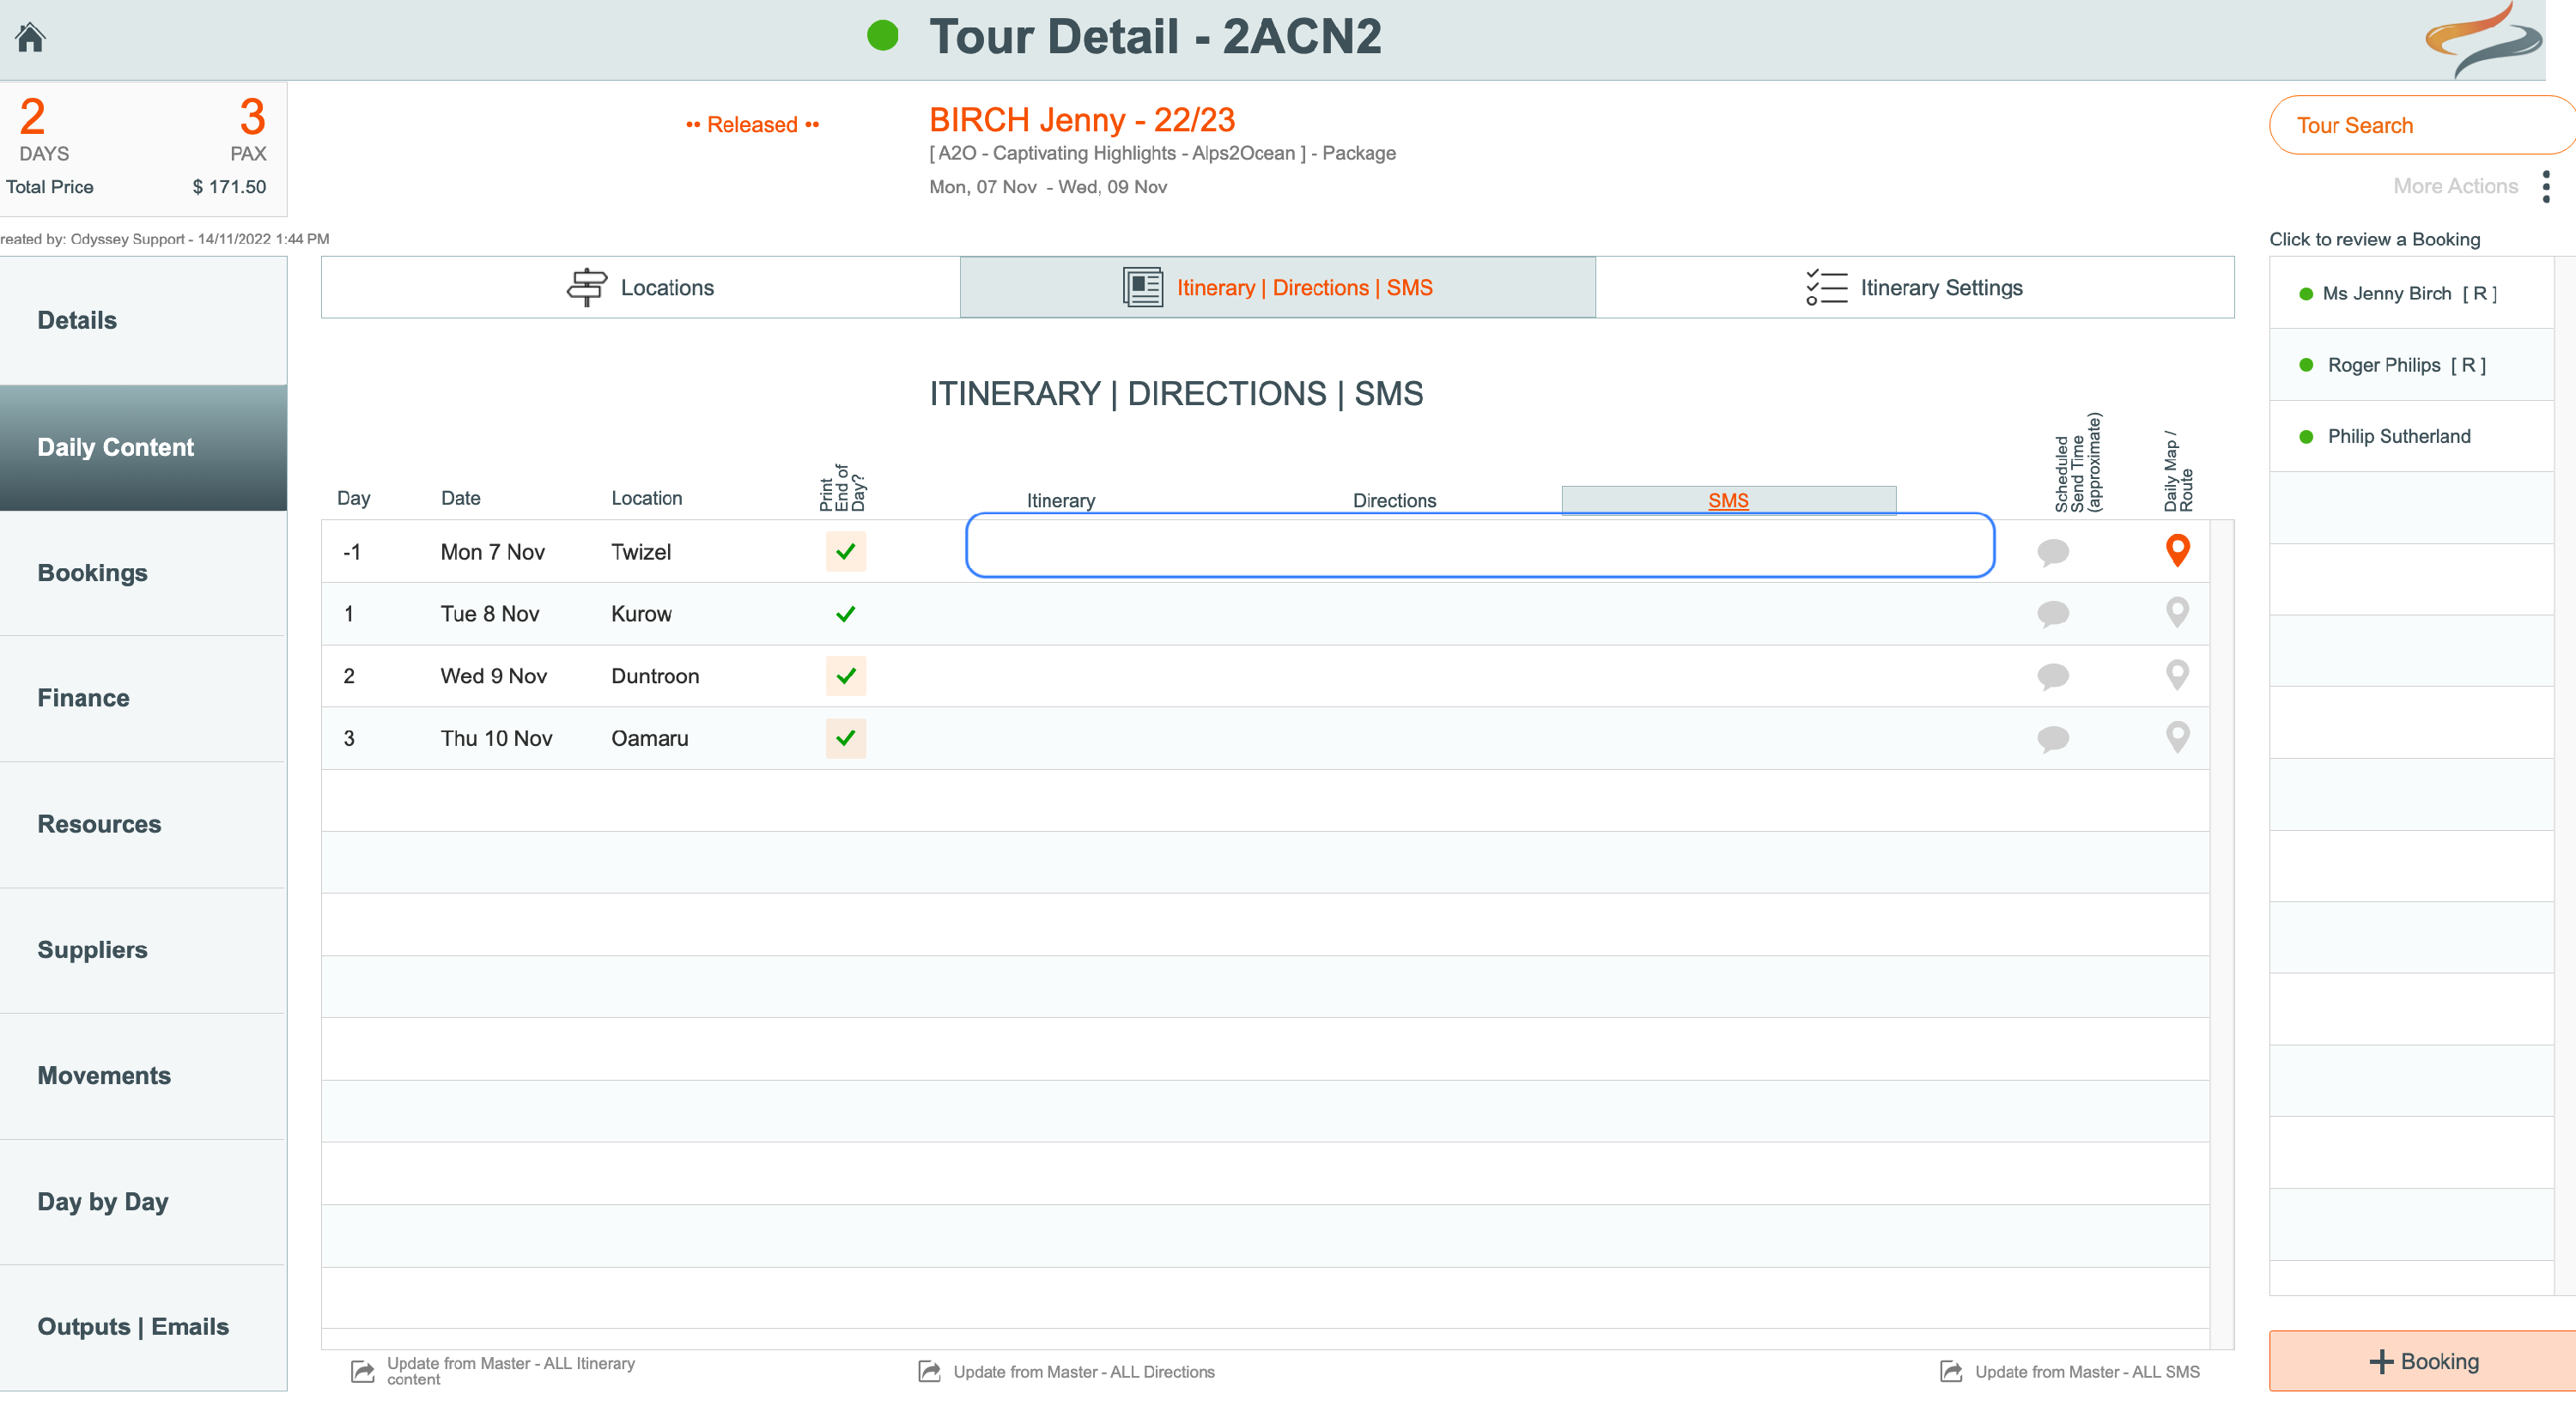
Task: Go to the Home icon
Action: click(x=30, y=37)
